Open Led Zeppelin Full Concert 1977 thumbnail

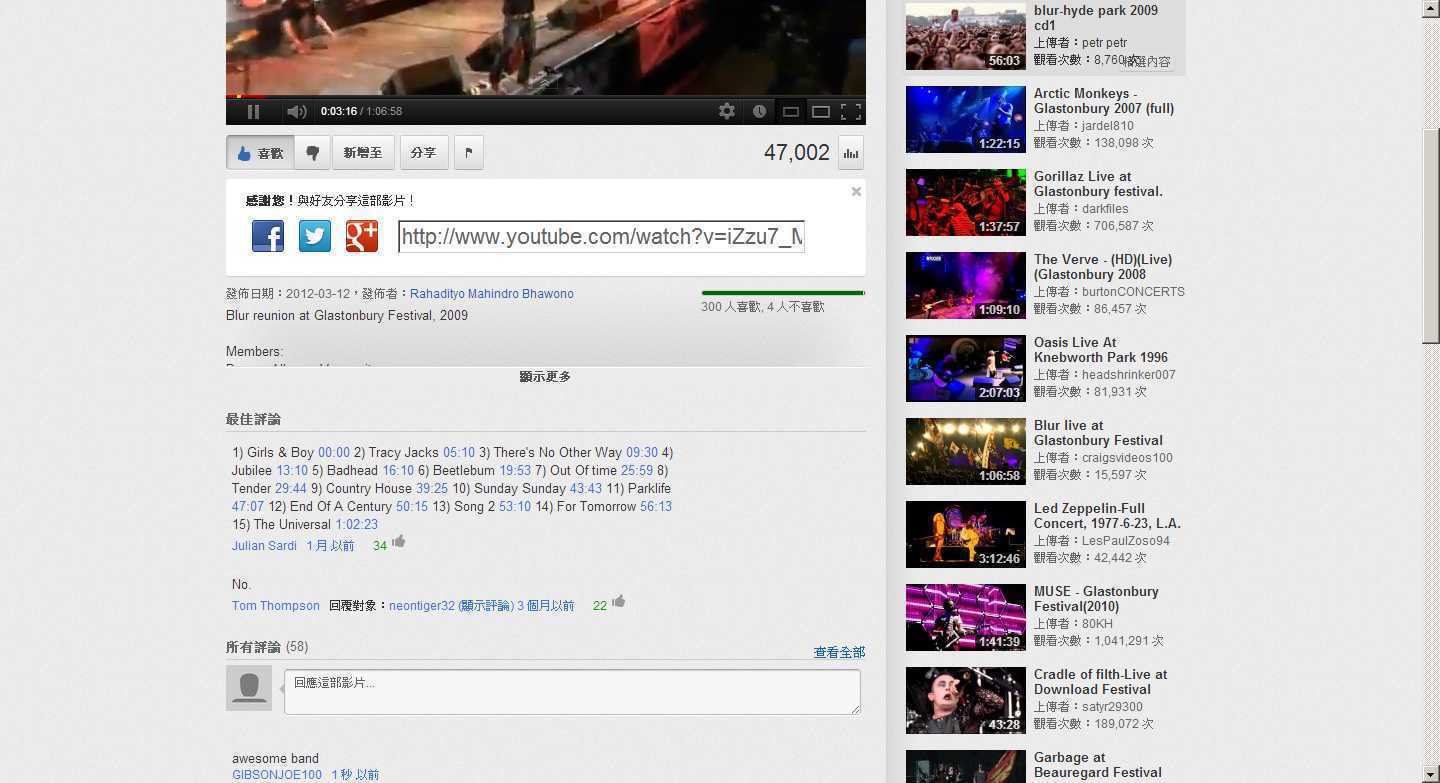point(966,535)
